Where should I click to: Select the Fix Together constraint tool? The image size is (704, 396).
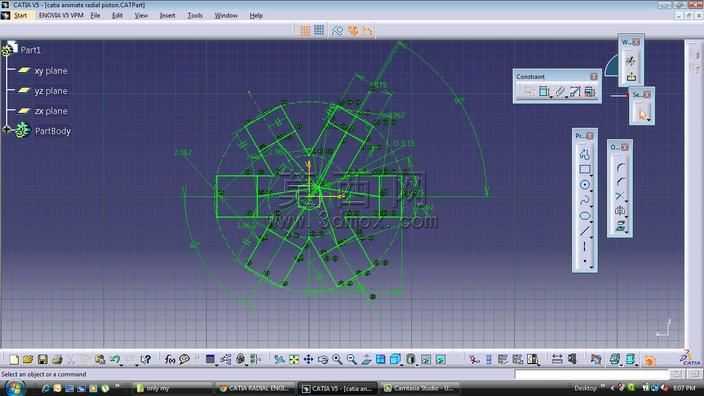tap(559, 92)
